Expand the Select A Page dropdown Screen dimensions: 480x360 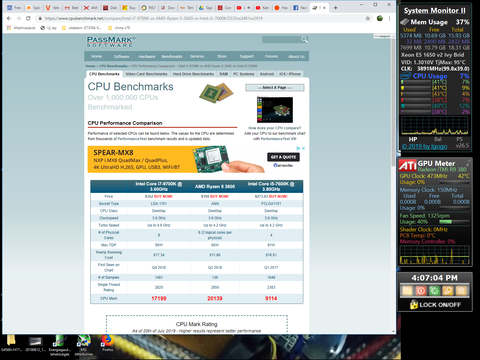coord(275,87)
